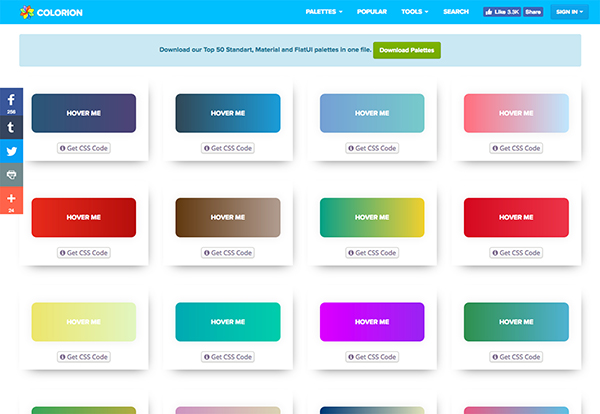This screenshot has height=414, width=600.
Task: Open the Tools dropdown menu
Action: point(415,12)
